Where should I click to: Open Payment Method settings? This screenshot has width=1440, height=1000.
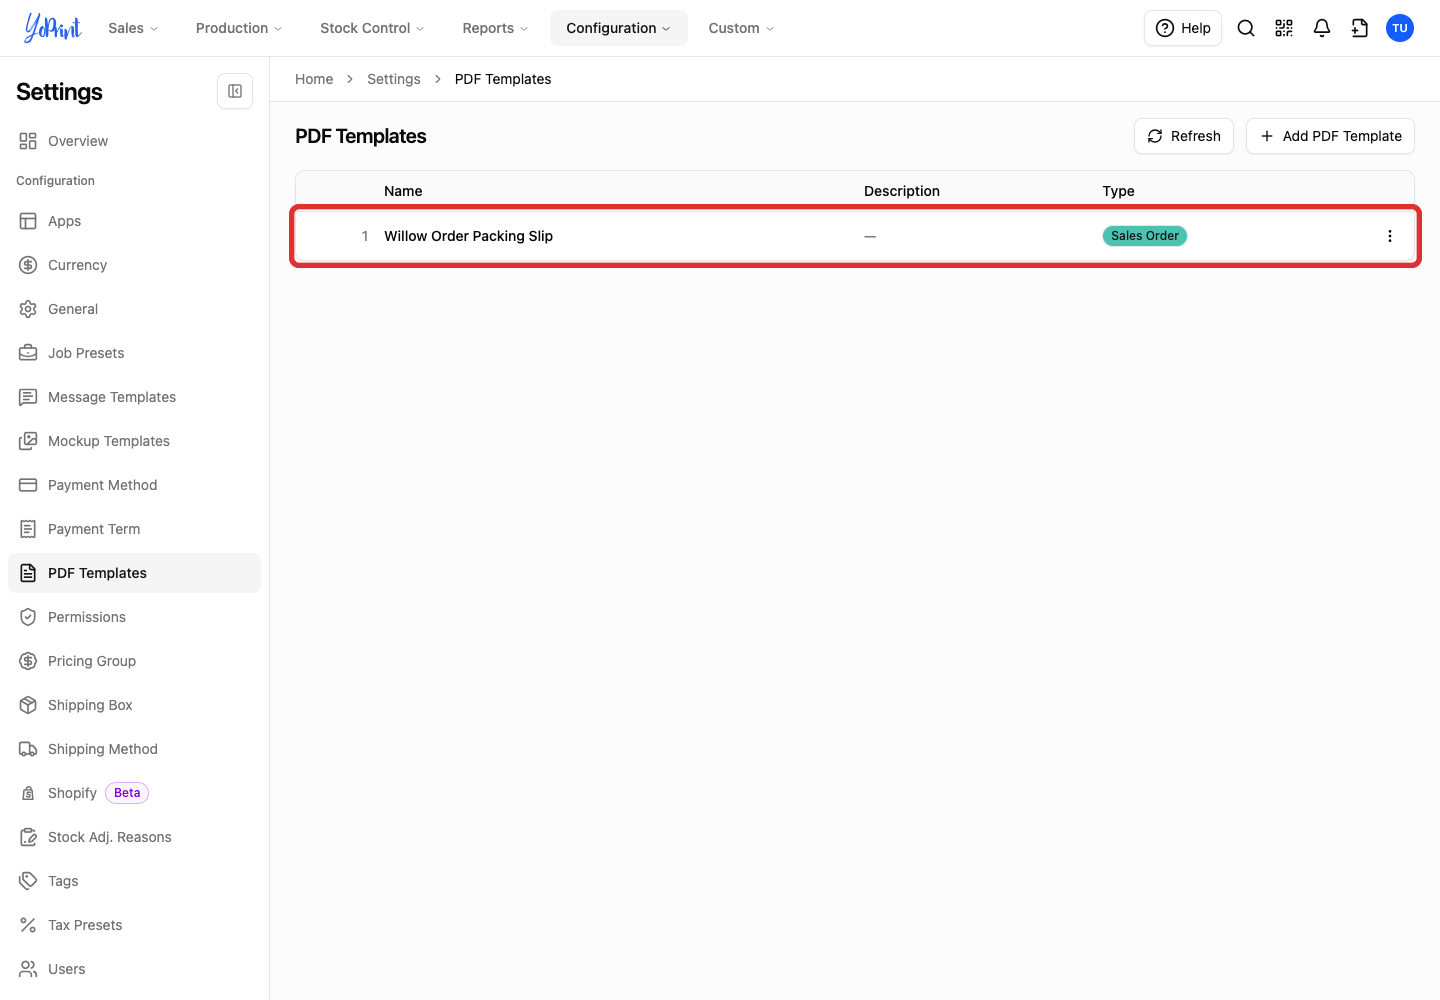pyautogui.click(x=134, y=485)
